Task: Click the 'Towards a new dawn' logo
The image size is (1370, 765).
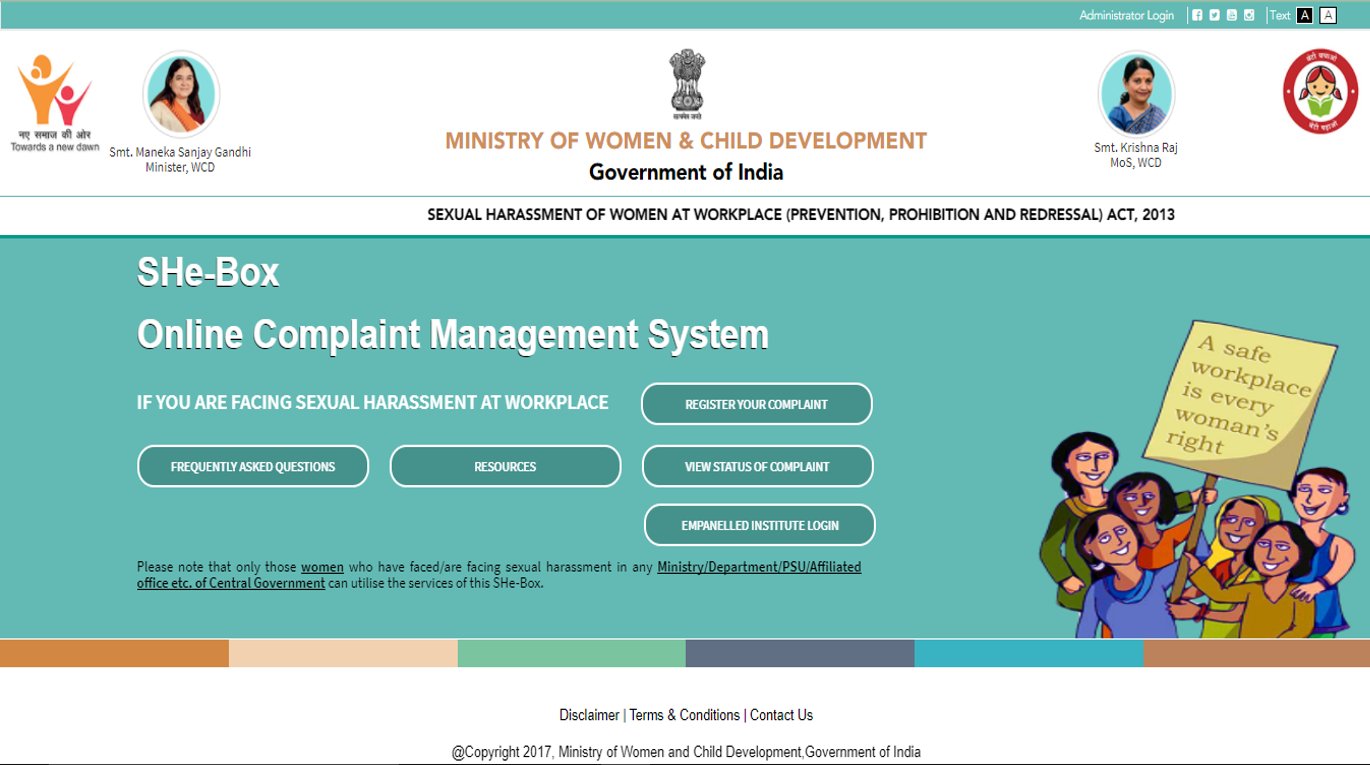Action: [55, 103]
